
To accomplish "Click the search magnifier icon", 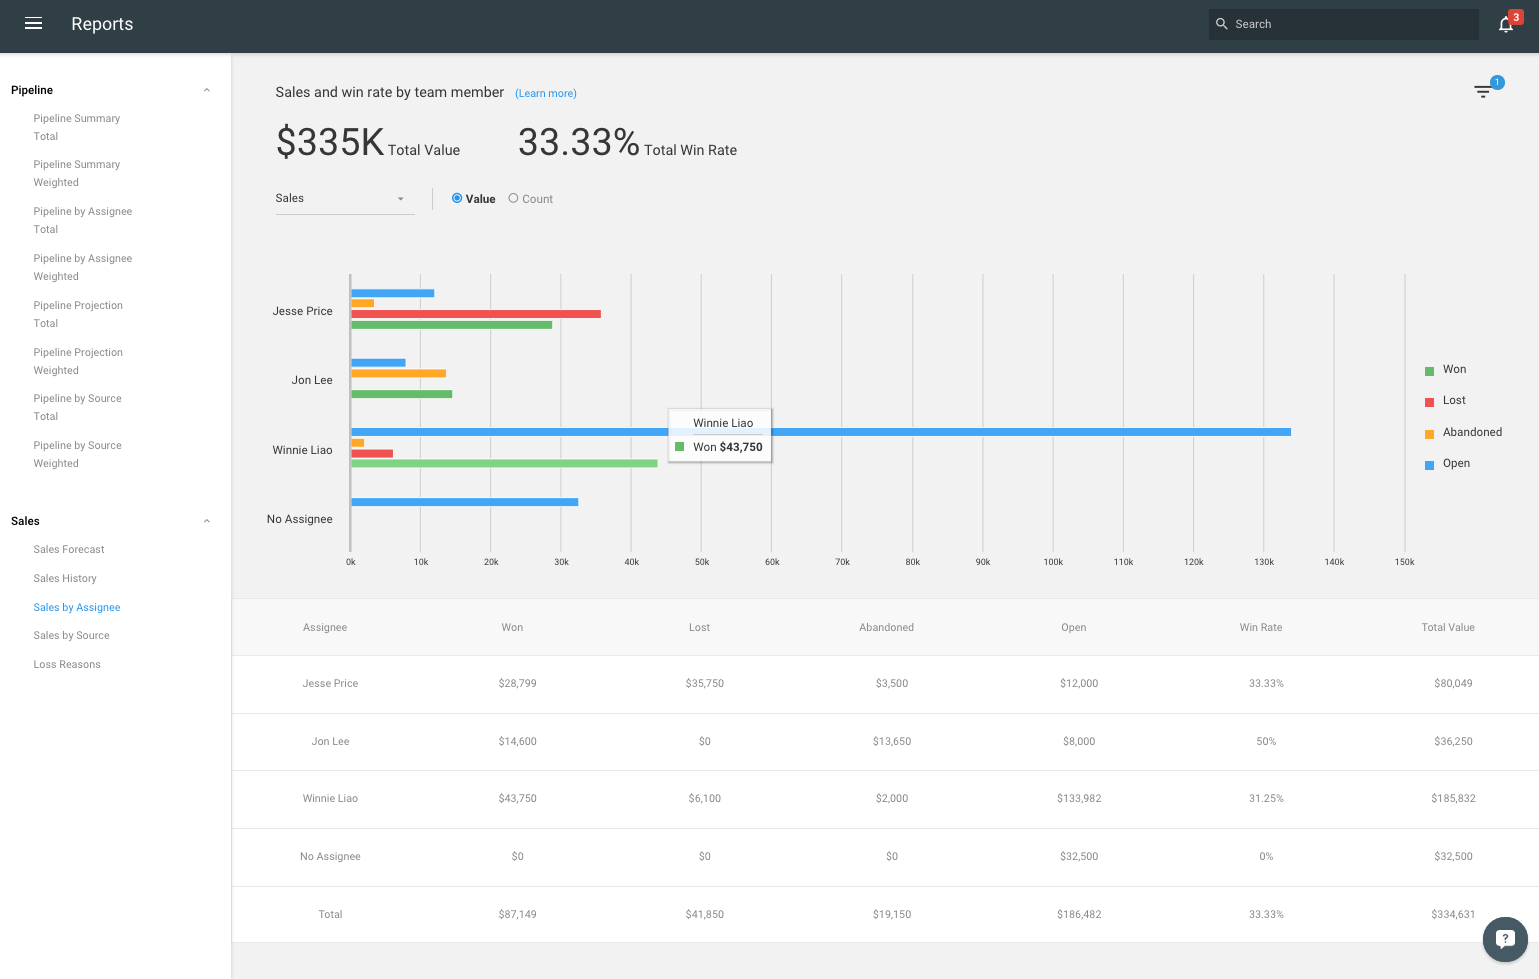I will [x=1222, y=24].
